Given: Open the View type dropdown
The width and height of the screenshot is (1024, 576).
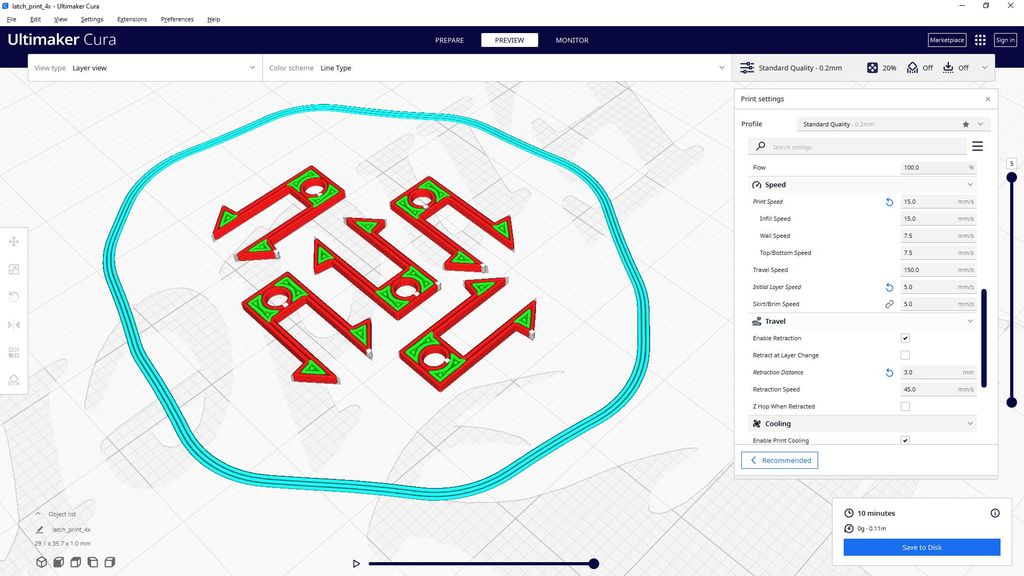Looking at the screenshot, I should (145, 68).
